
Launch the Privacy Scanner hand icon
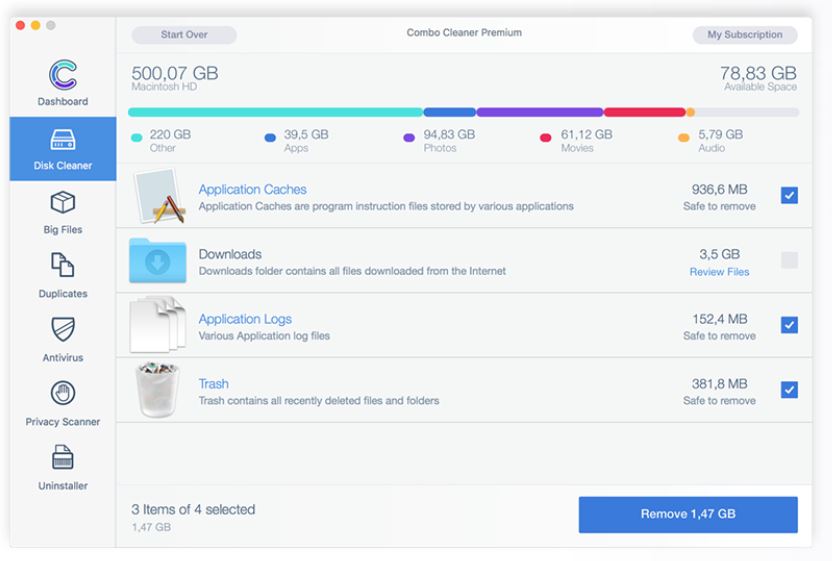pos(62,394)
